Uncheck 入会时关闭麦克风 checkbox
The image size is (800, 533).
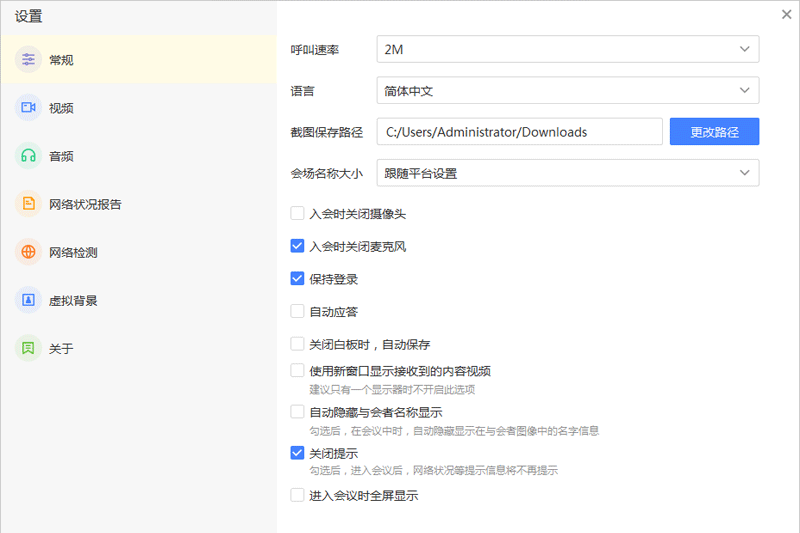pos(297,246)
